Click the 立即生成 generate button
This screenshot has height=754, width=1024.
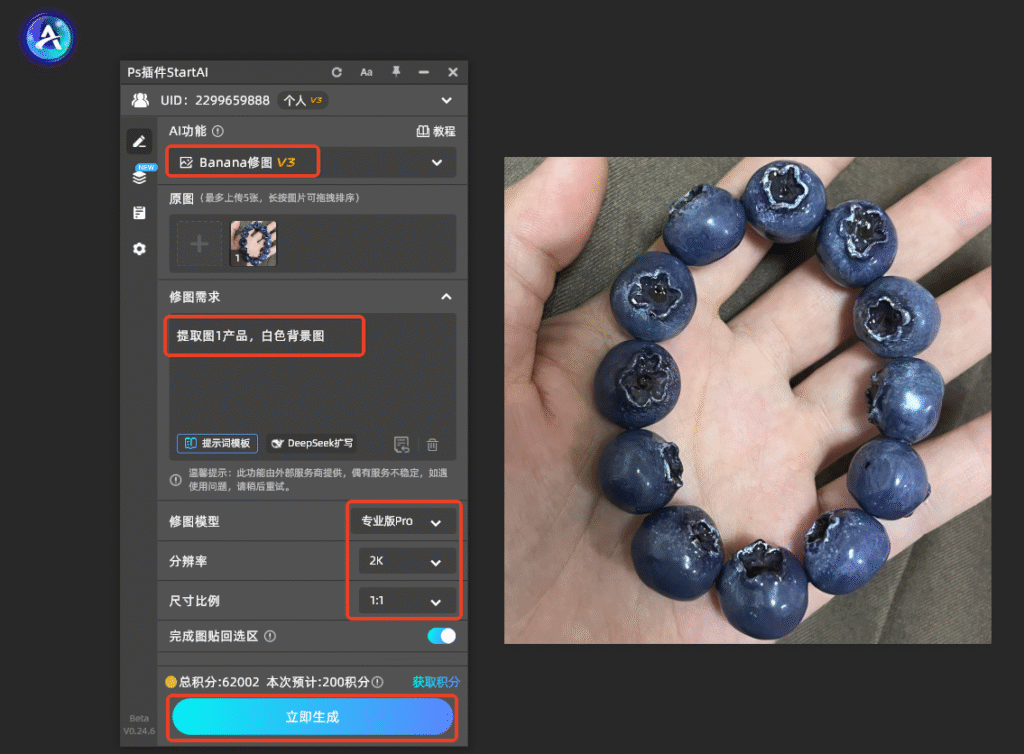click(x=312, y=717)
